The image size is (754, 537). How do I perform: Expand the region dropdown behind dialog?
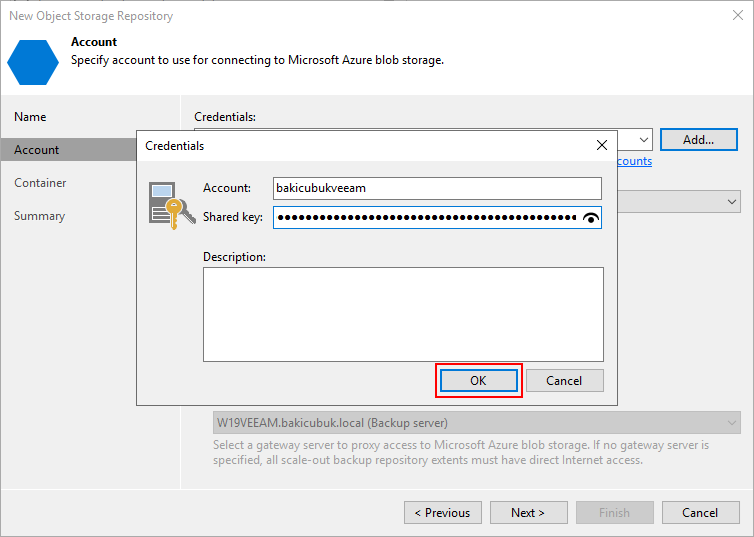pos(731,202)
